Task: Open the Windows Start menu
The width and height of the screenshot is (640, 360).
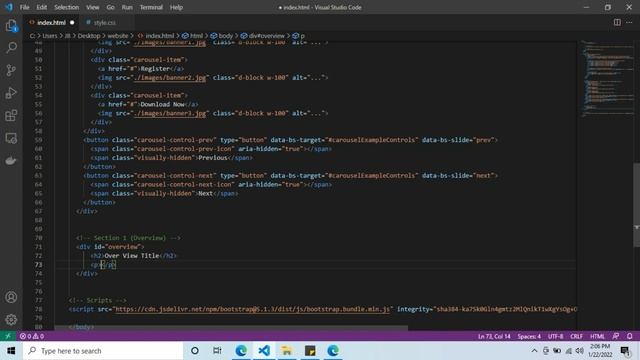Action: point(11,351)
